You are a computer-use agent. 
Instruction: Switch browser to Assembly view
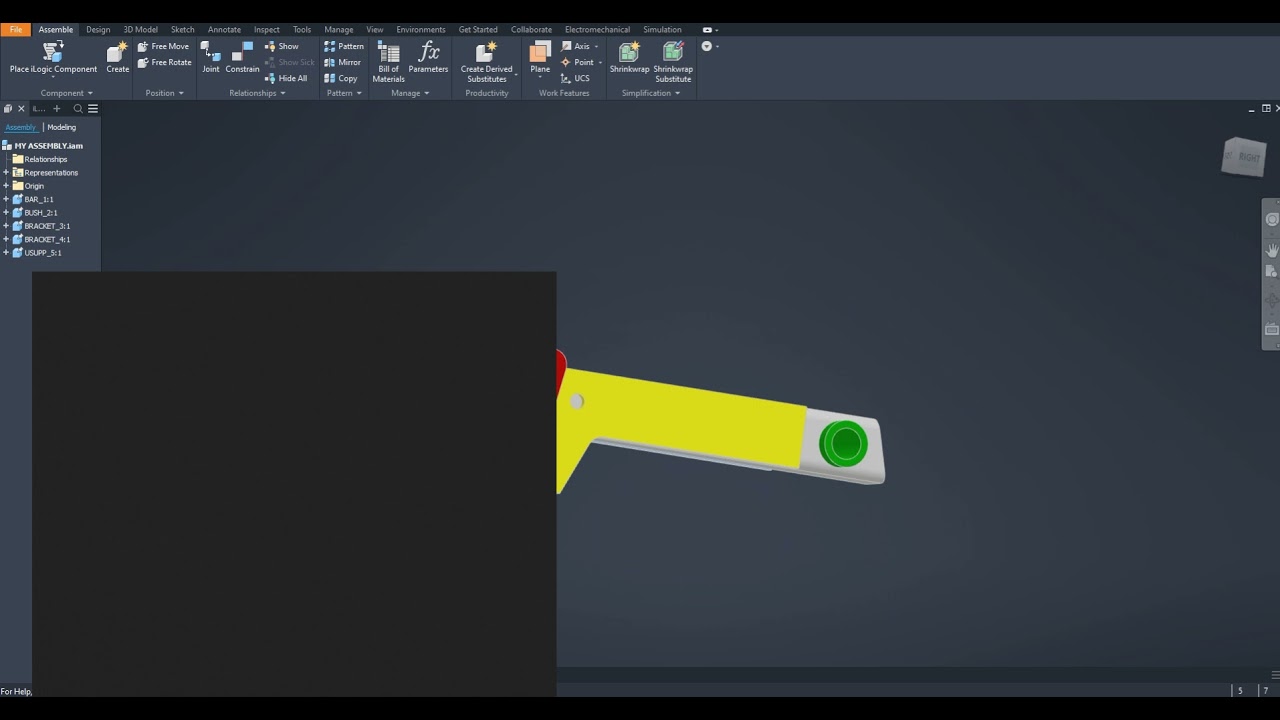[x=20, y=127]
